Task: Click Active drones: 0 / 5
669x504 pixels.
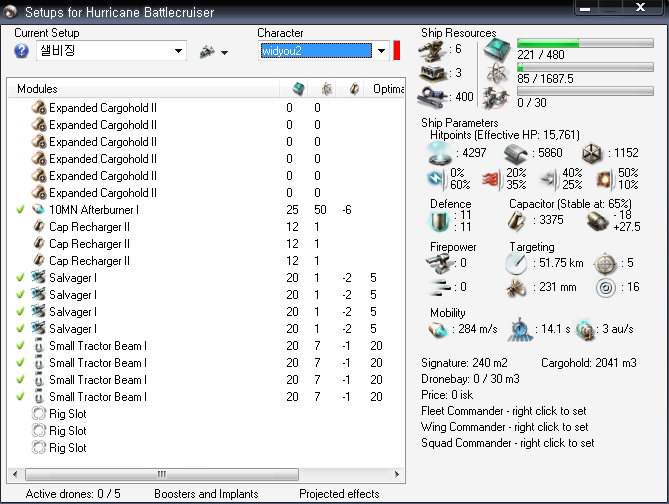Action: [73, 494]
